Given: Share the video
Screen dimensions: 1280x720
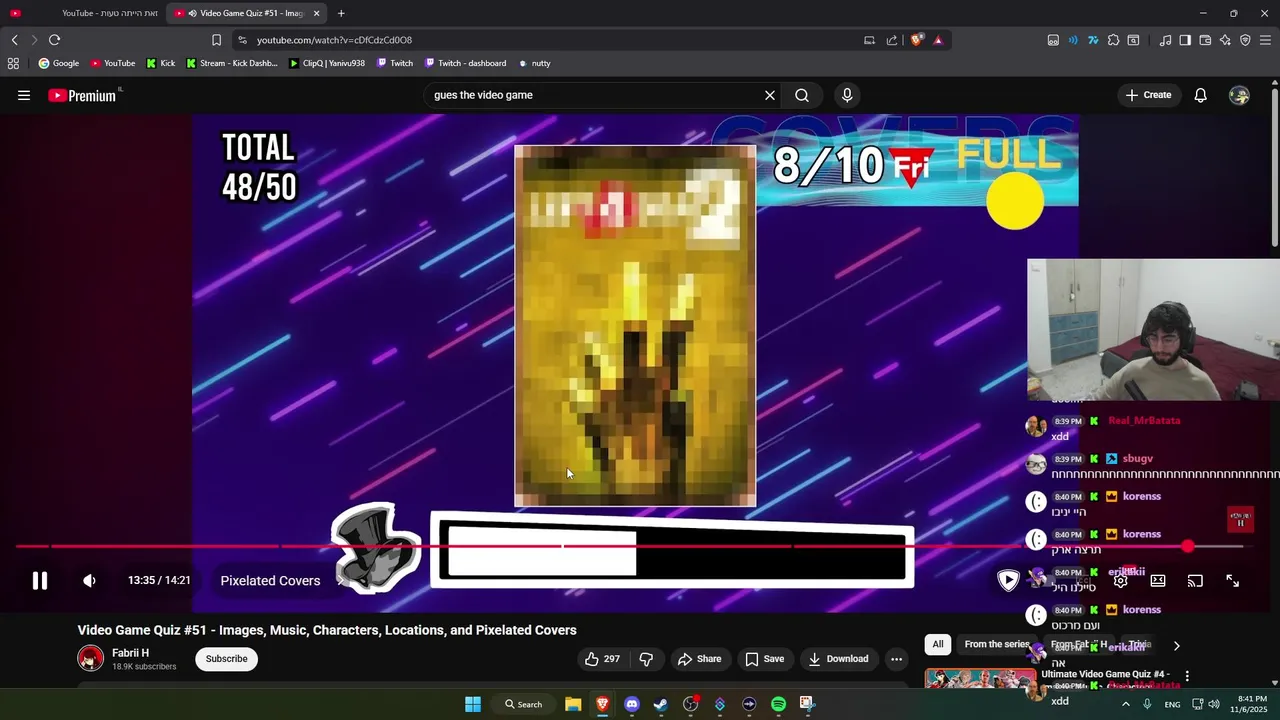Looking at the screenshot, I should [x=699, y=659].
